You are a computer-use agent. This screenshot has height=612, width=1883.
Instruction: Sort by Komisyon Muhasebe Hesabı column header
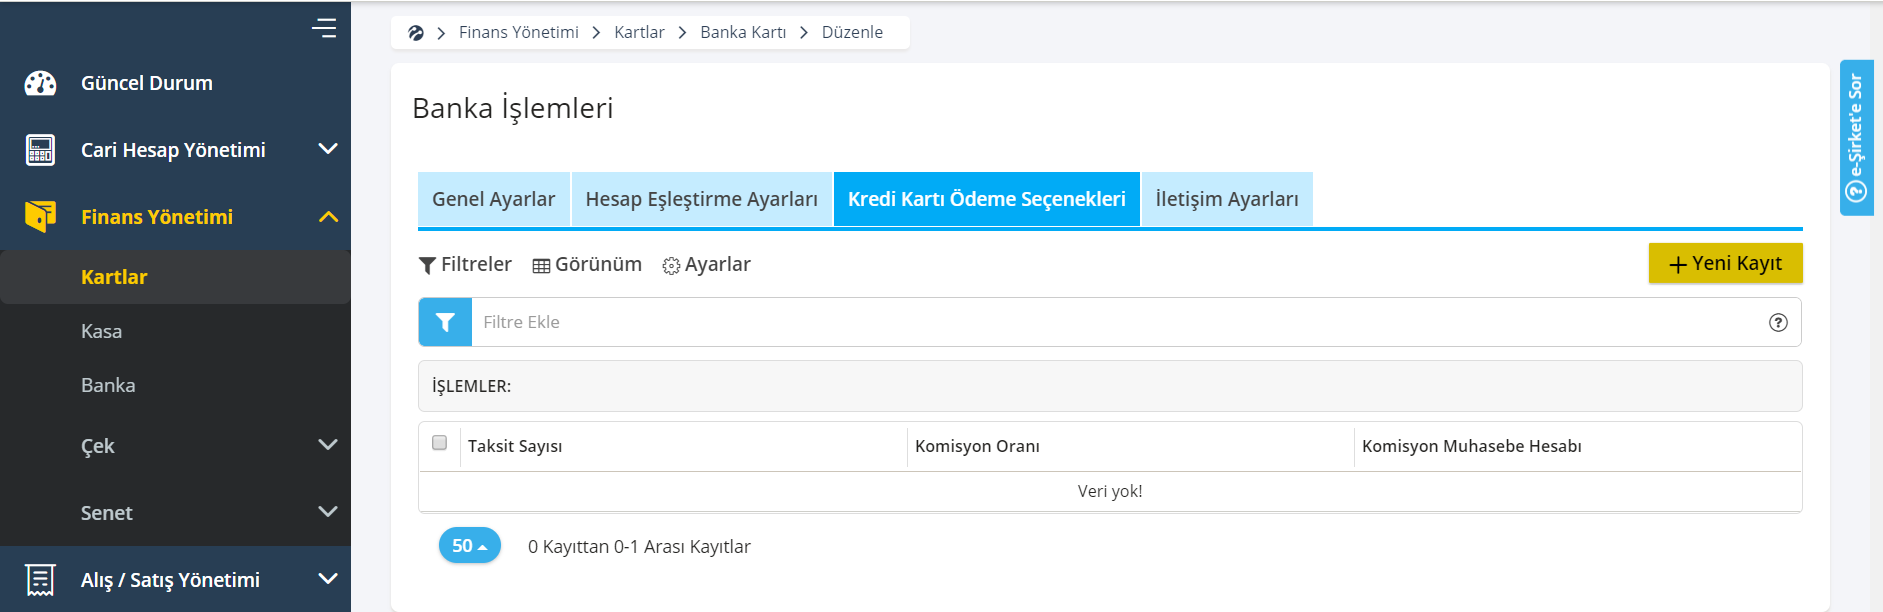[x=1472, y=446]
